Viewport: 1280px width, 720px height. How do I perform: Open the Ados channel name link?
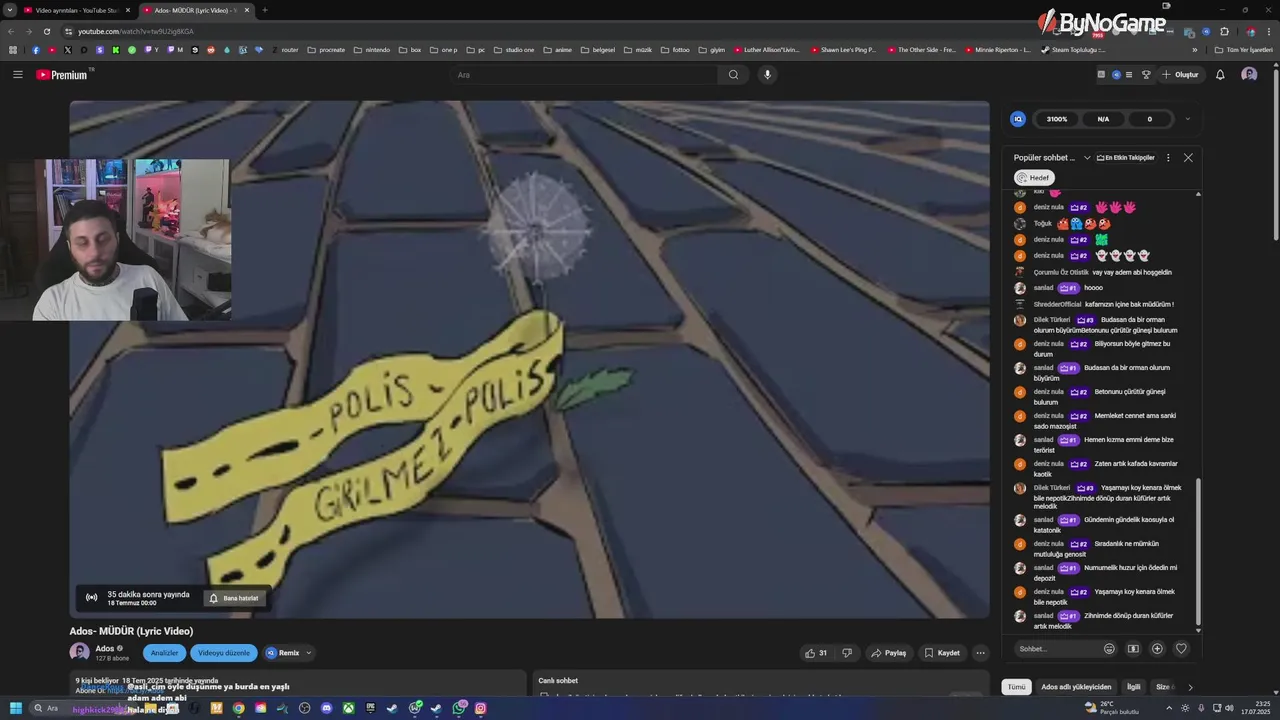(x=105, y=648)
